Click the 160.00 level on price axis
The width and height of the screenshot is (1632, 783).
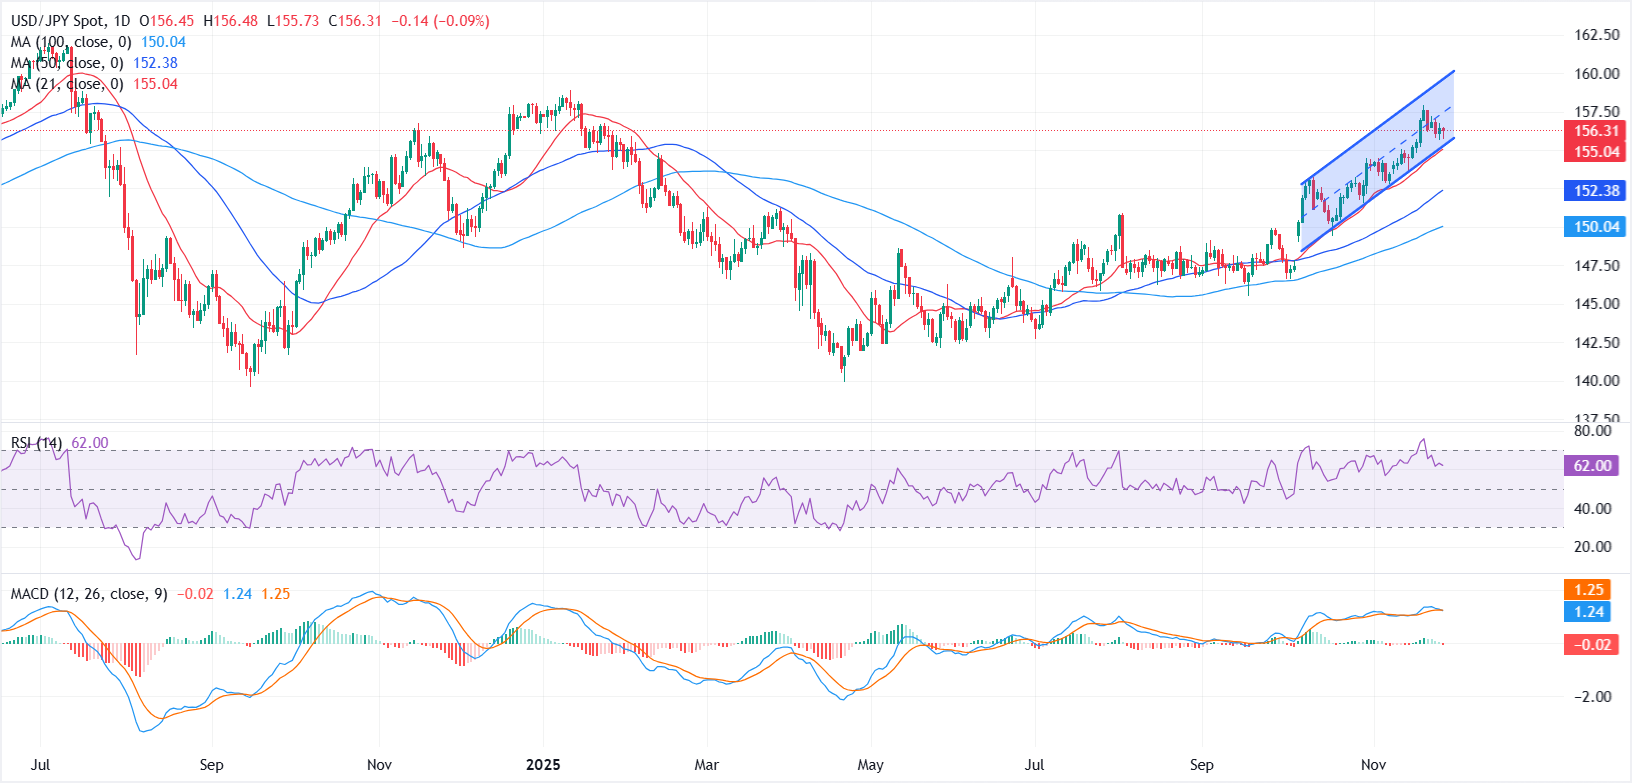pyautogui.click(x=1596, y=73)
